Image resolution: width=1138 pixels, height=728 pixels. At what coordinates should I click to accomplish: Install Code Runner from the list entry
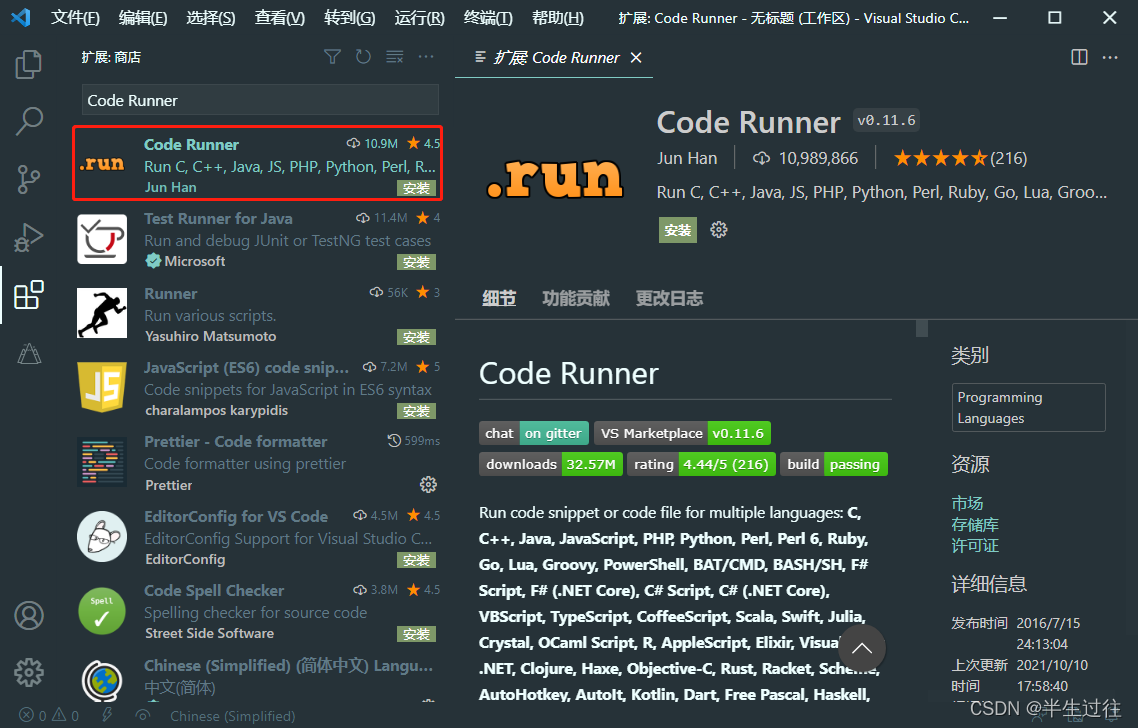click(x=416, y=189)
